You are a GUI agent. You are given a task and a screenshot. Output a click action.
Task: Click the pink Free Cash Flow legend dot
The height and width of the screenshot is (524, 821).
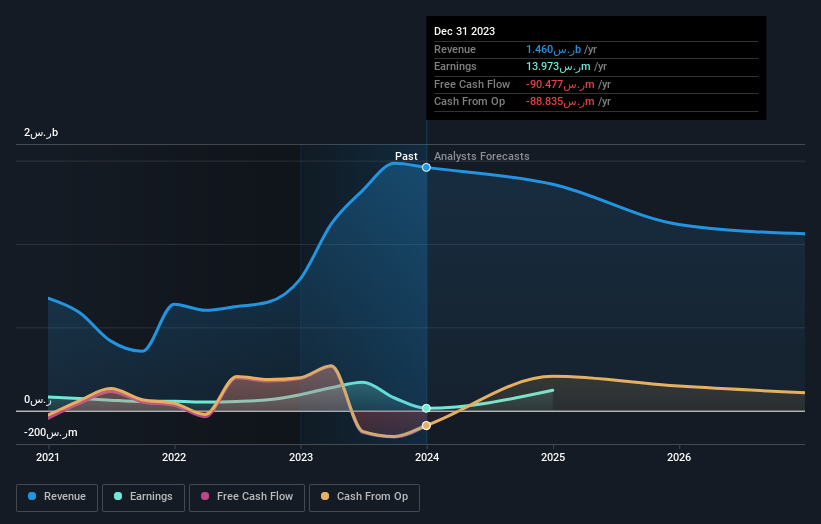pos(205,496)
